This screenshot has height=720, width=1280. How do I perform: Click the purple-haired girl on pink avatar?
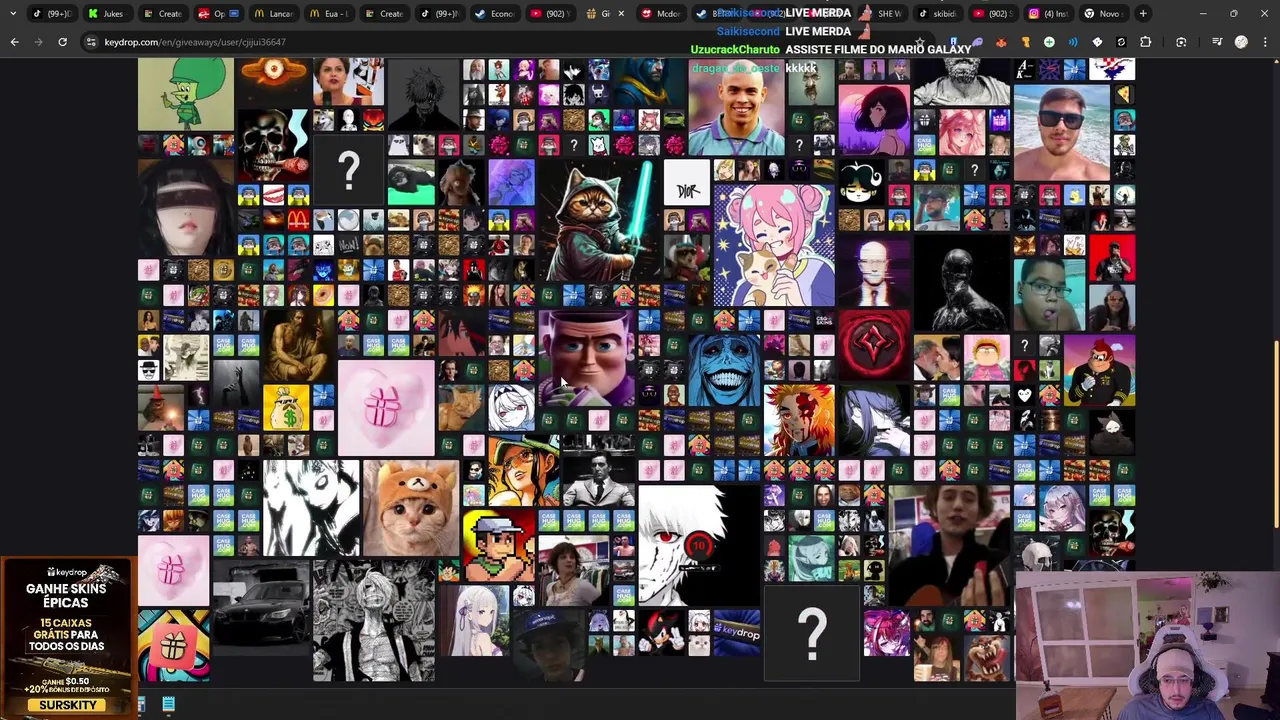[x=874, y=120]
